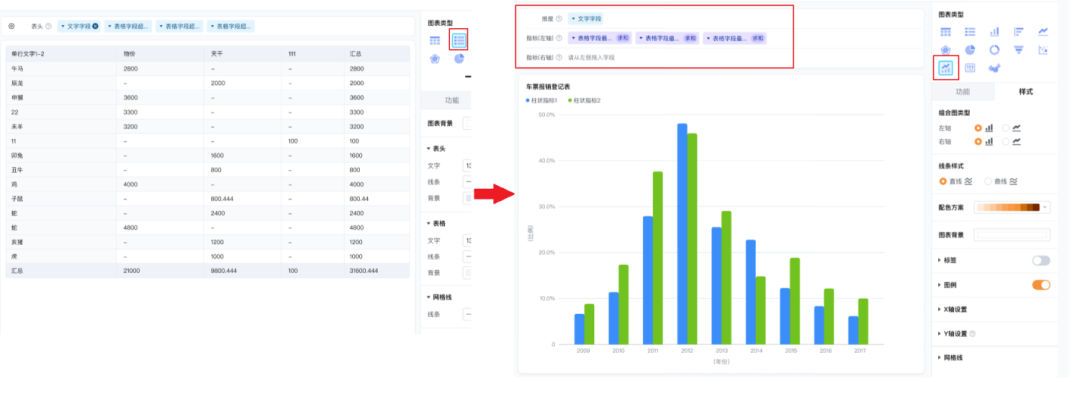1080x399 pixels.
Task: Set 左轴 to line chart radio
Action: tap(1005, 127)
